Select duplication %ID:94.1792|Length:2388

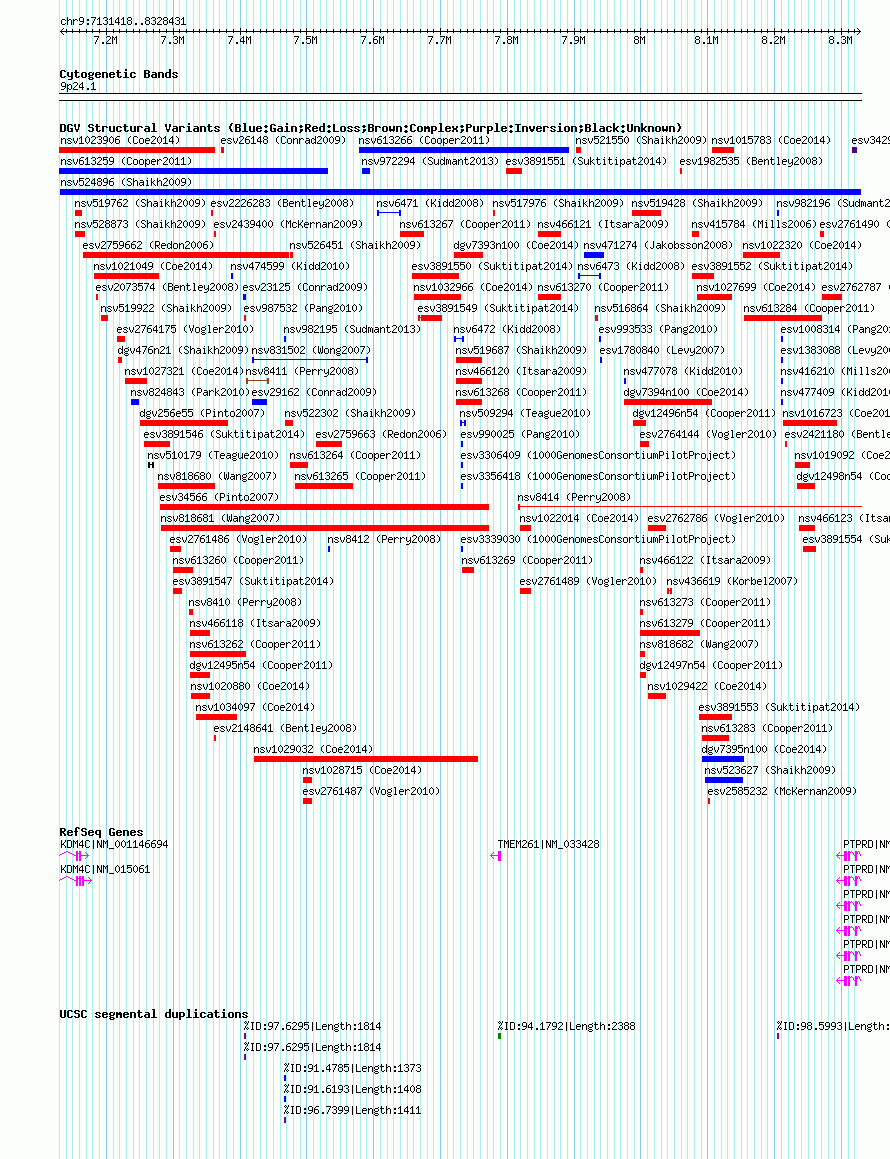566,1025
